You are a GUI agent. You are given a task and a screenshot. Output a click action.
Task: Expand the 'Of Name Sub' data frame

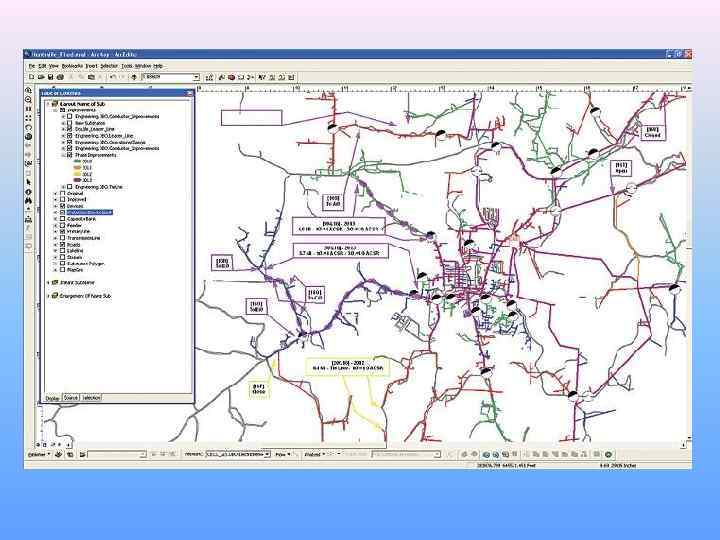(49, 296)
